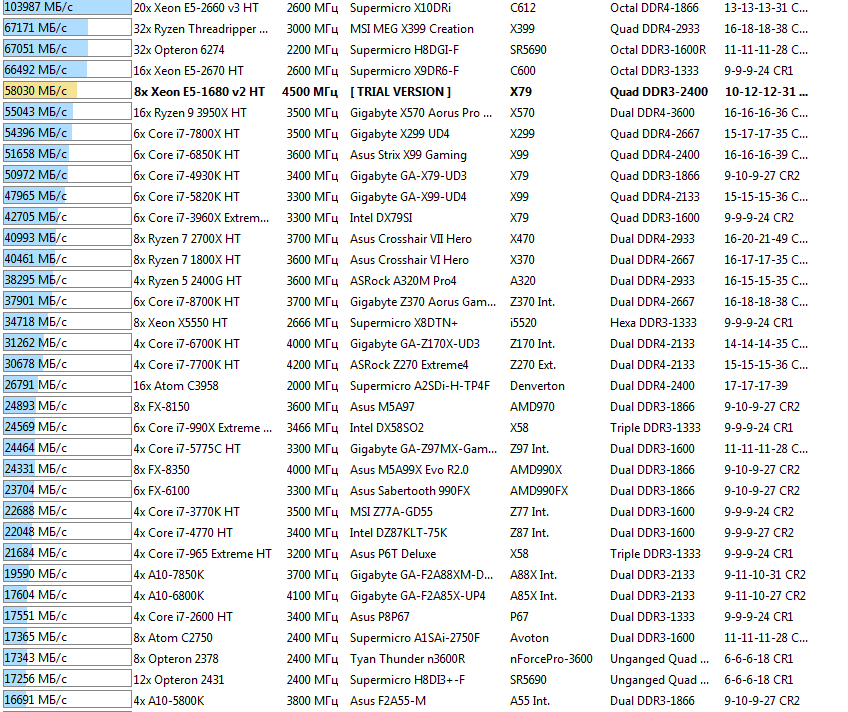Select the Denverton chipset cell
The image size is (848, 712).
coord(537,387)
